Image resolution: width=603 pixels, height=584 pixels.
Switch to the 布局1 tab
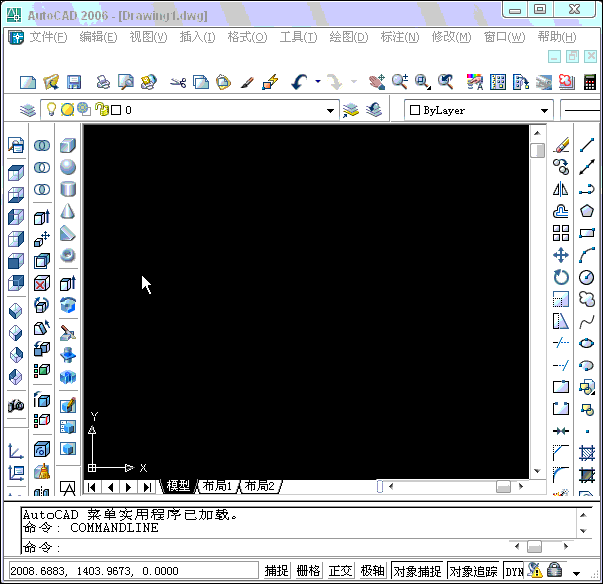pos(218,486)
